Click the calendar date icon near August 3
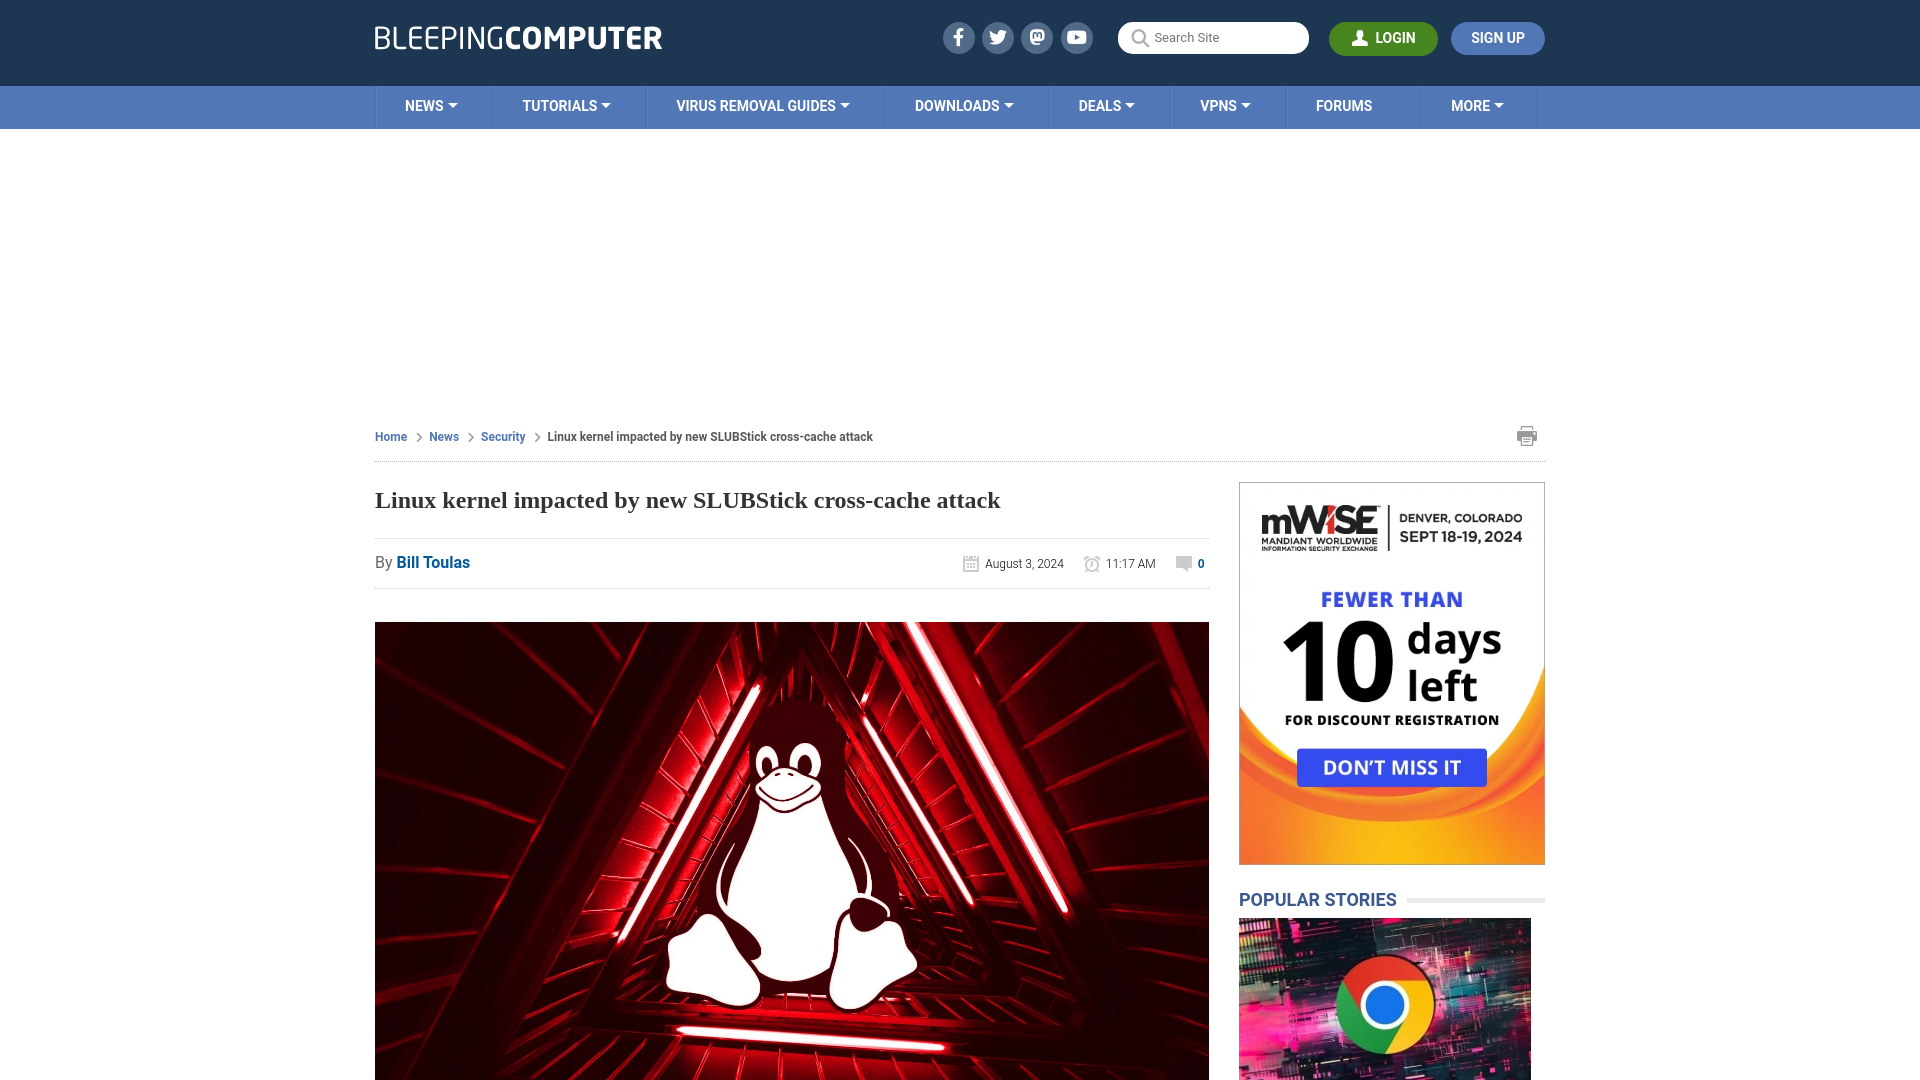Image resolution: width=1920 pixels, height=1080 pixels. click(971, 563)
